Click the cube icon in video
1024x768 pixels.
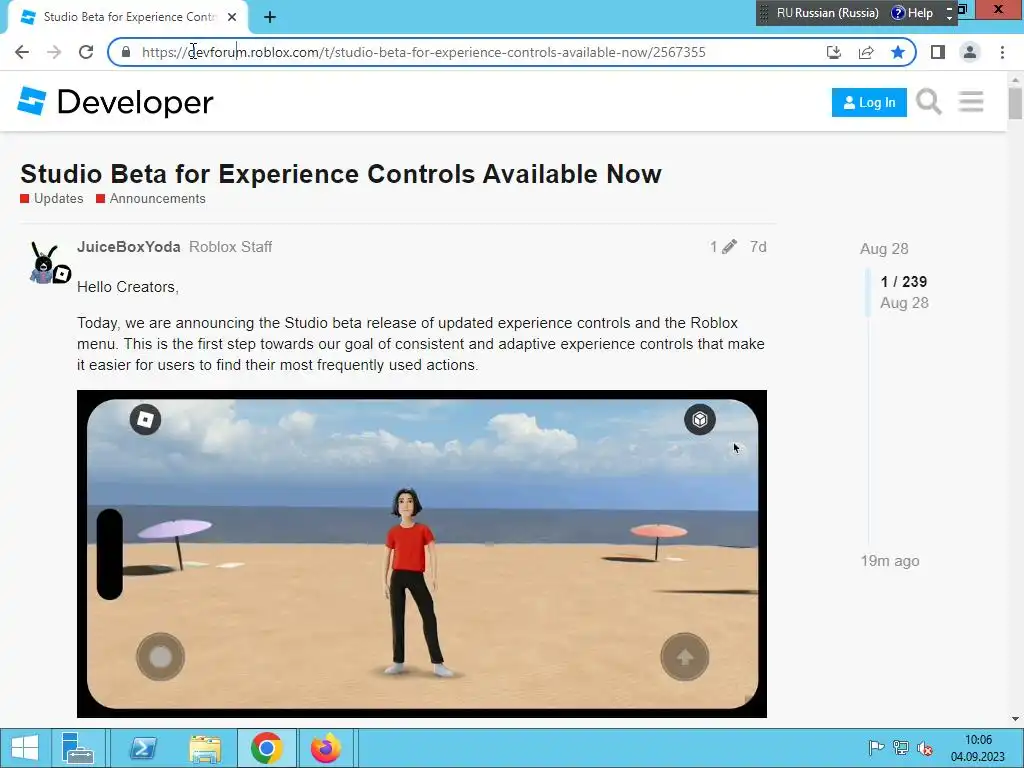(700, 419)
